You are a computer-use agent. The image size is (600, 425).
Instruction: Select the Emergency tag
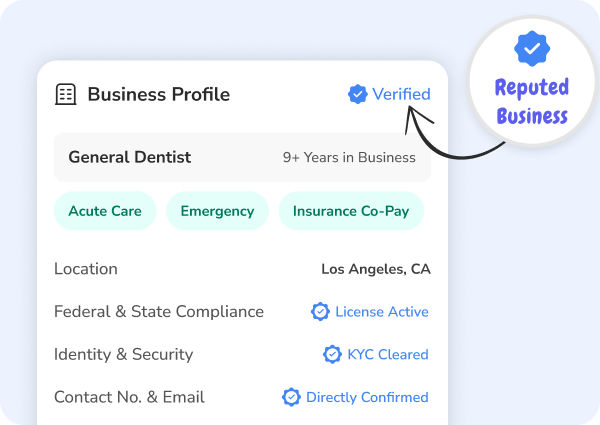point(217,211)
